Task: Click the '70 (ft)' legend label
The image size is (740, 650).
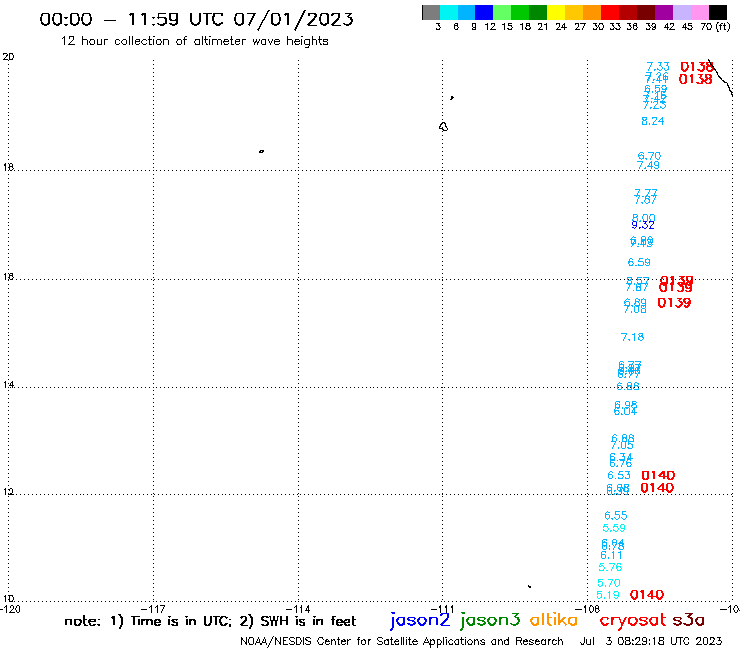Action: point(715,26)
